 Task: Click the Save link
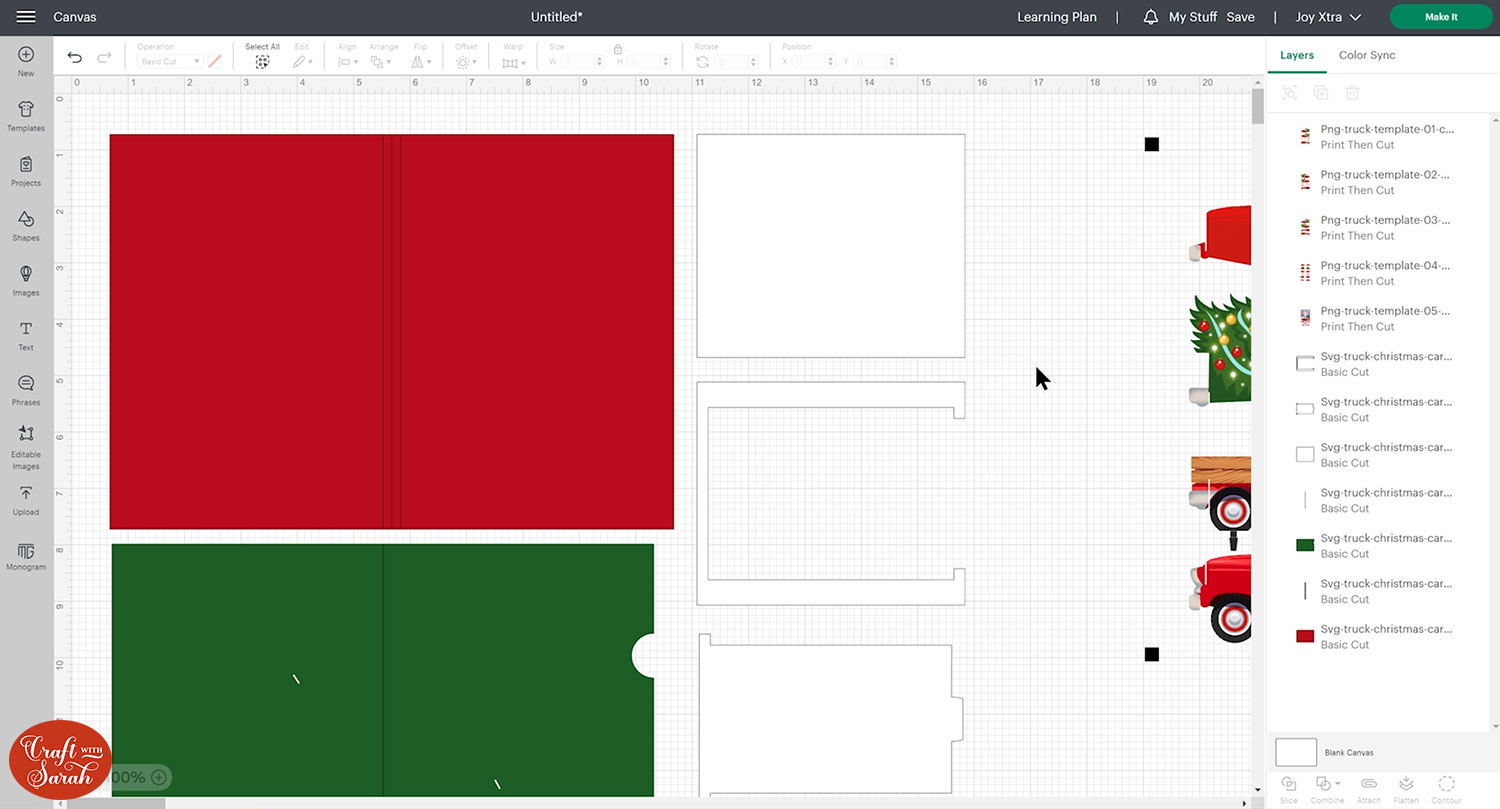pos(1240,17)
